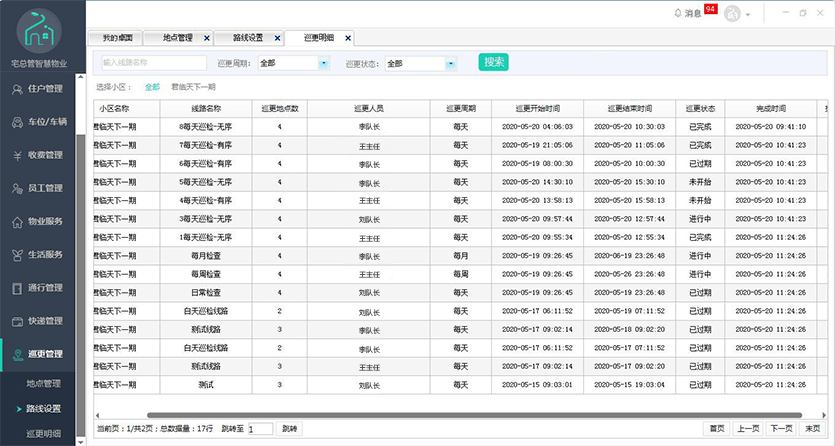
Task: Select the 收费管理 yen icon
Action: [x=18, y=156]
